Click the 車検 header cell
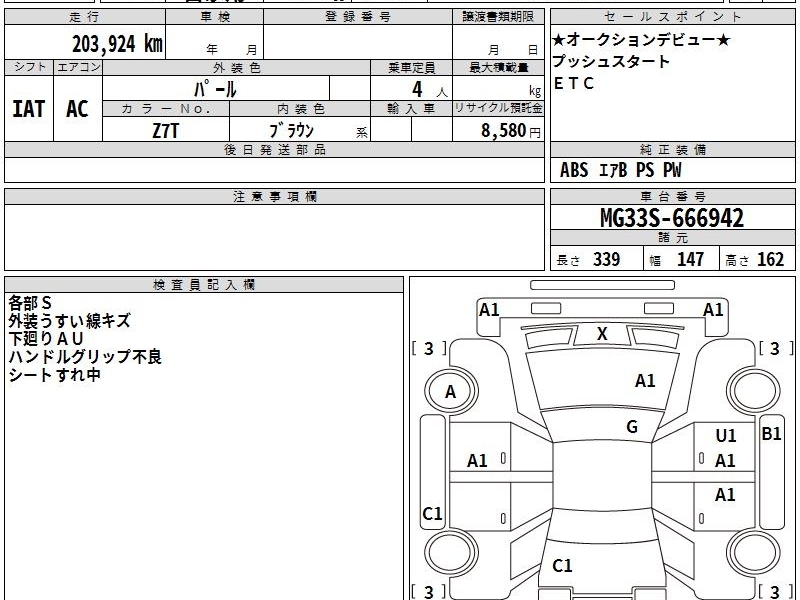 click(x=215, y=17)
